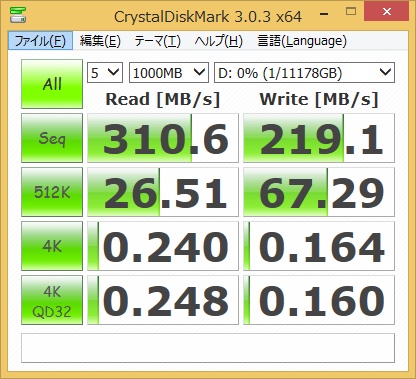
Task: Click the Write [MB/s] column header
Action: point(319,99)
